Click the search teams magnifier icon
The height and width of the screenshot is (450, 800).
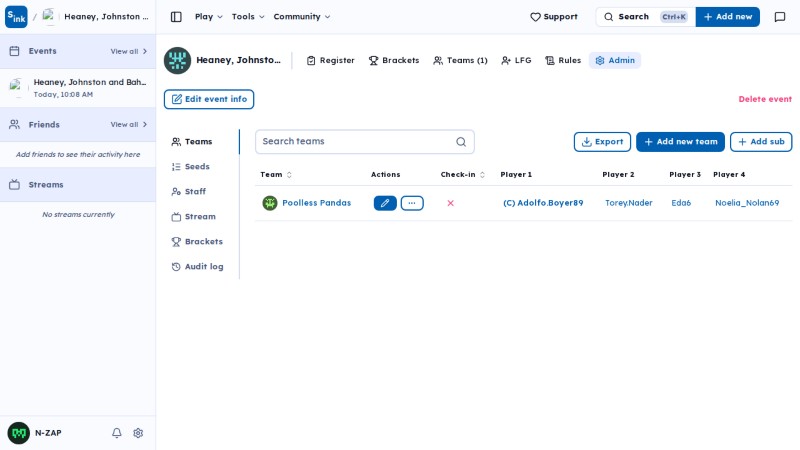point(461,142)
